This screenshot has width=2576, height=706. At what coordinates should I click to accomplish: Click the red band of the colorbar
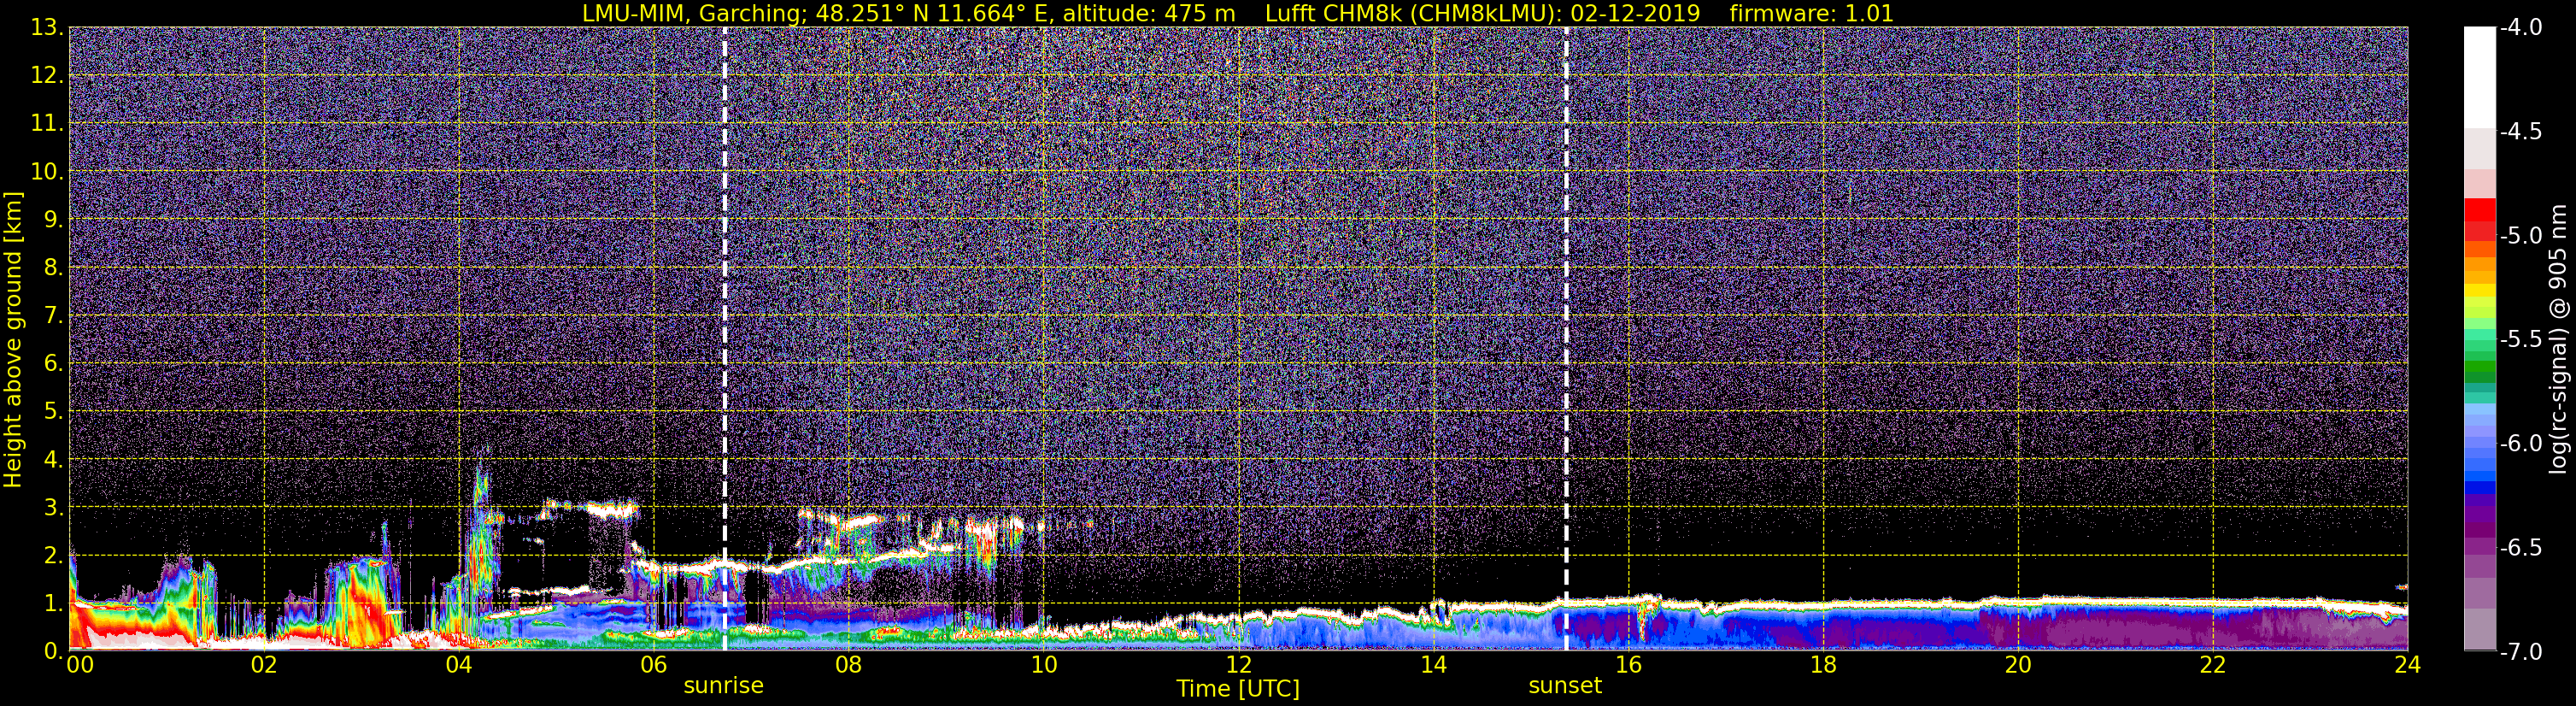click(x=2479, y=218)
